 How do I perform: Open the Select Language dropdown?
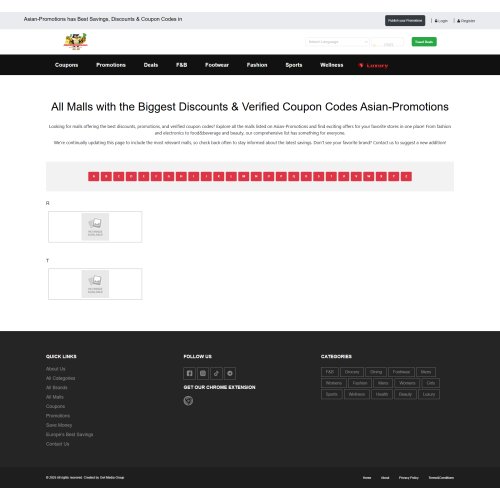point(337,42)
